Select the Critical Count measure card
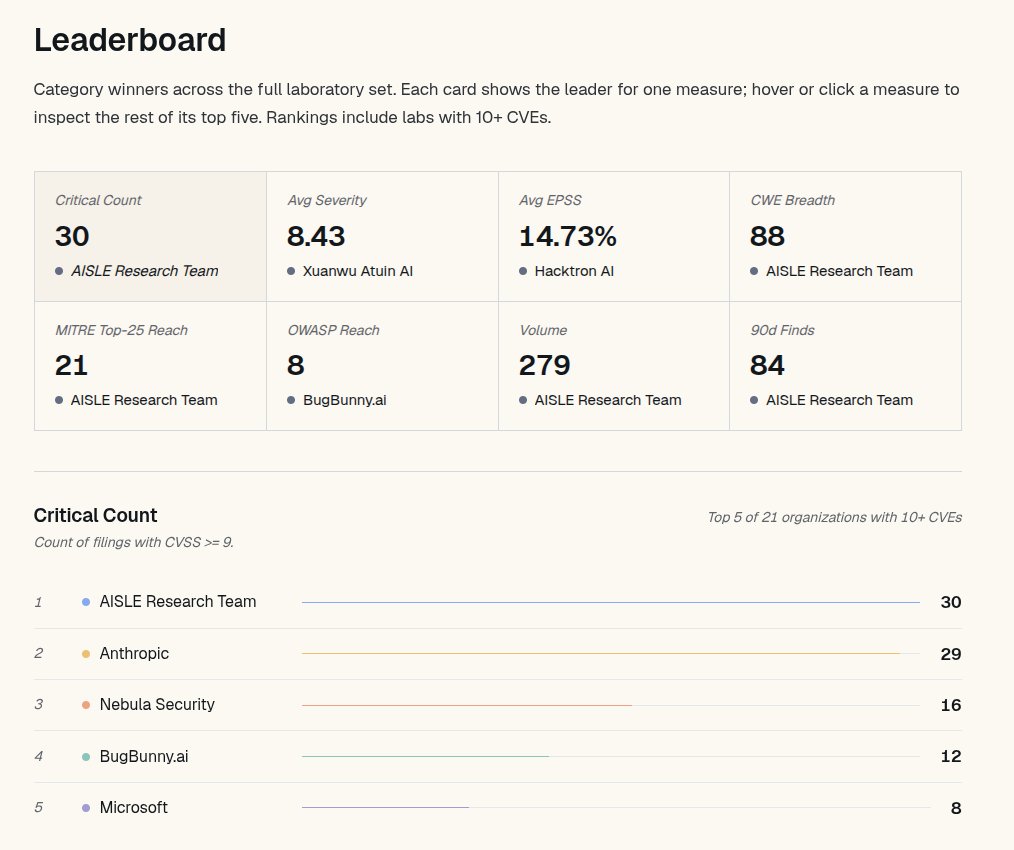 tap(150, 236)
